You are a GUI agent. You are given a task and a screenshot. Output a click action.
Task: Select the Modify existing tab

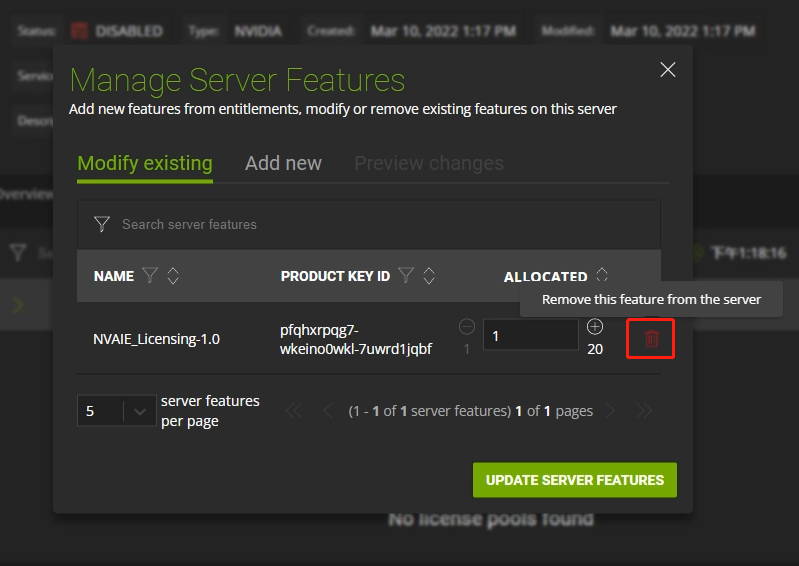[x=145, y=163]
